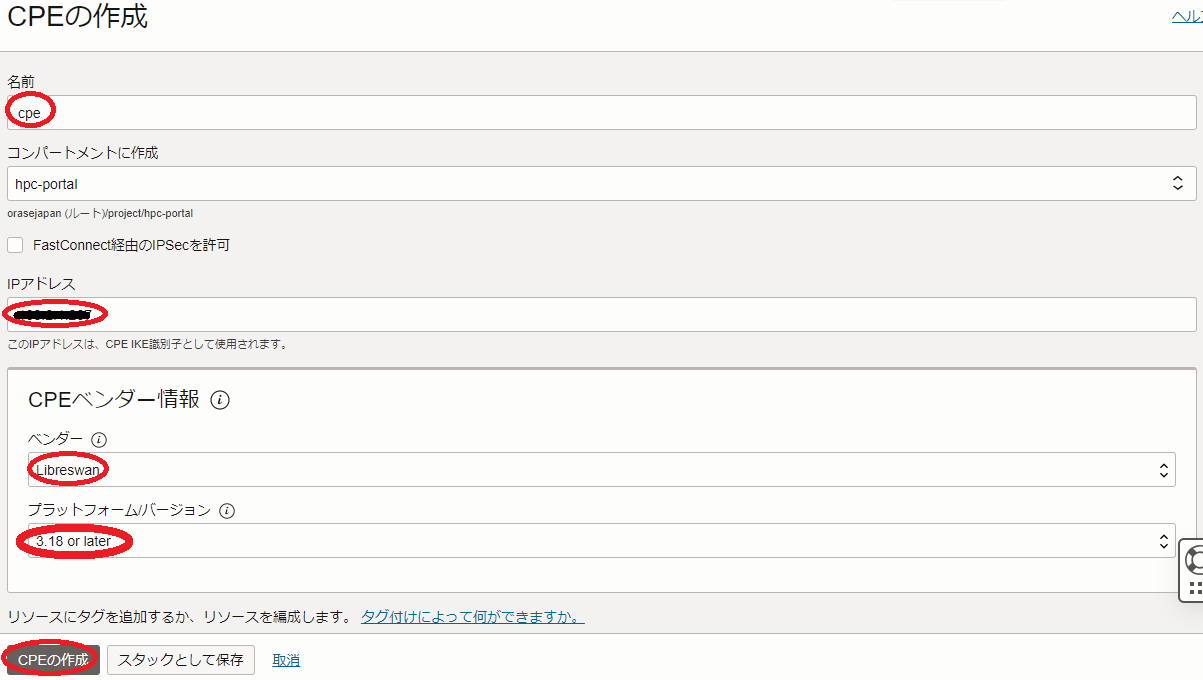Open the lifebuoy support icon at right edge

pyautogui.click(x=1194, y=560)
